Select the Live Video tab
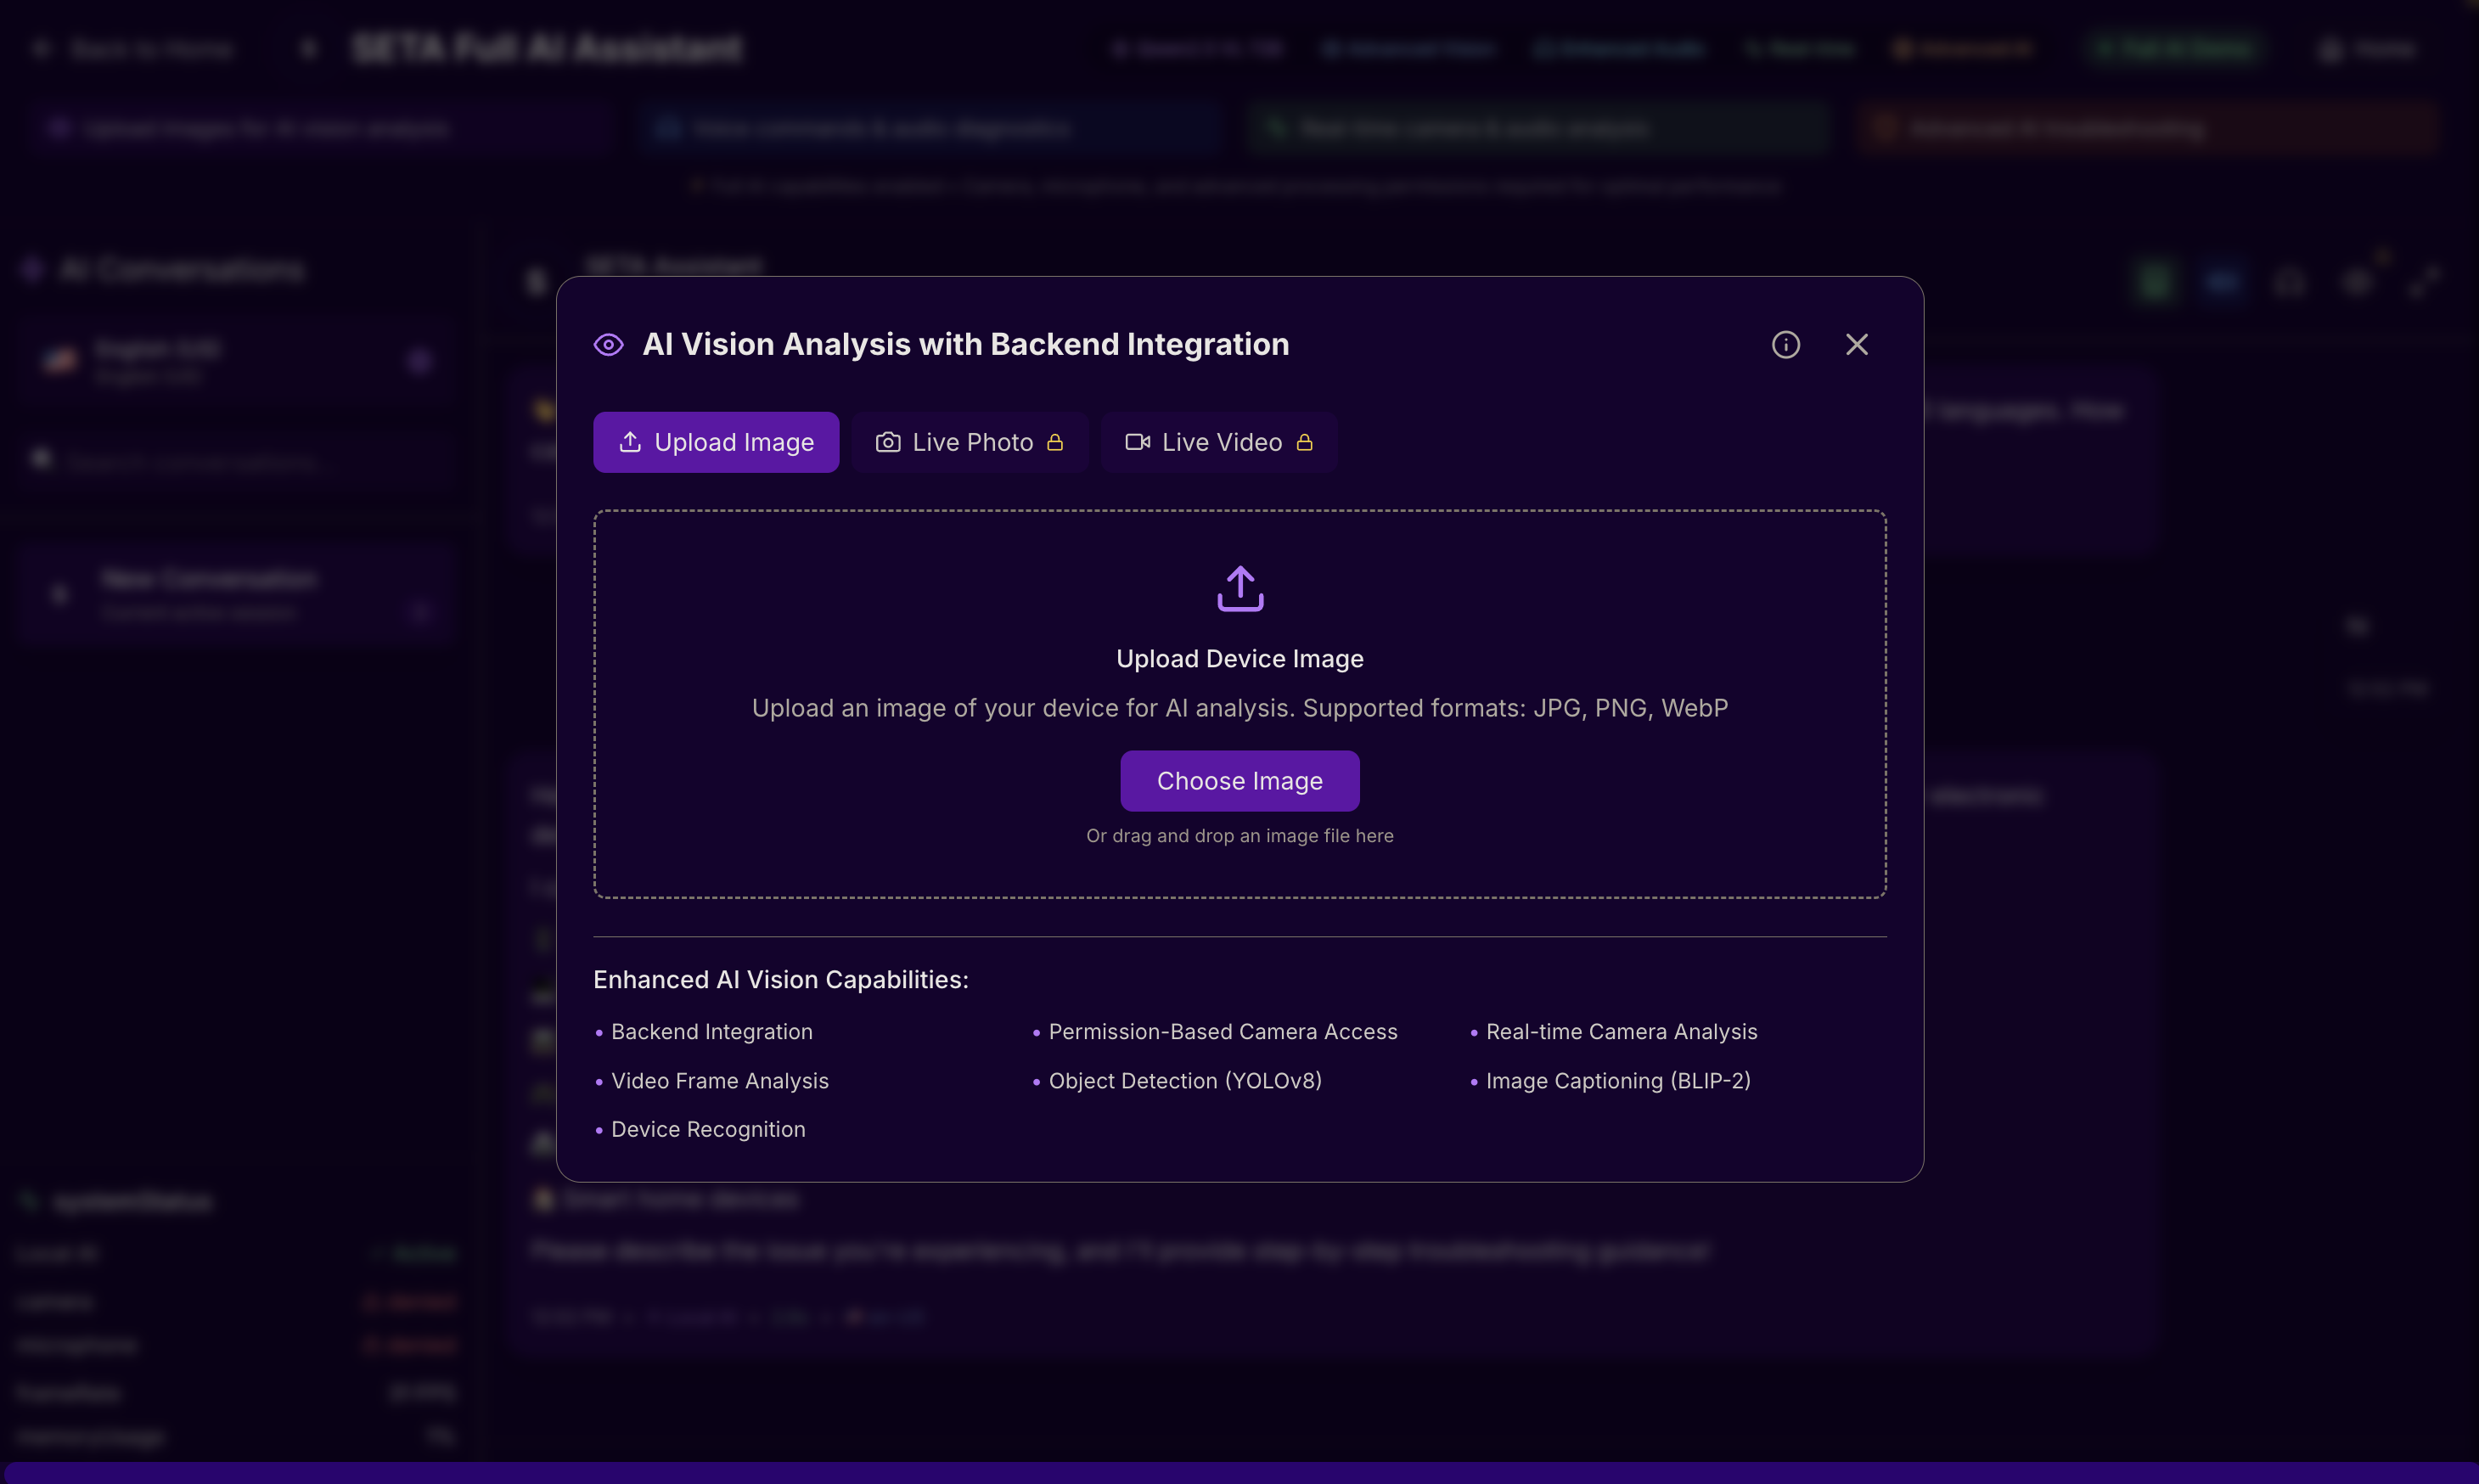The width and height of the screenshot is (2479, 1484). 1219,442
